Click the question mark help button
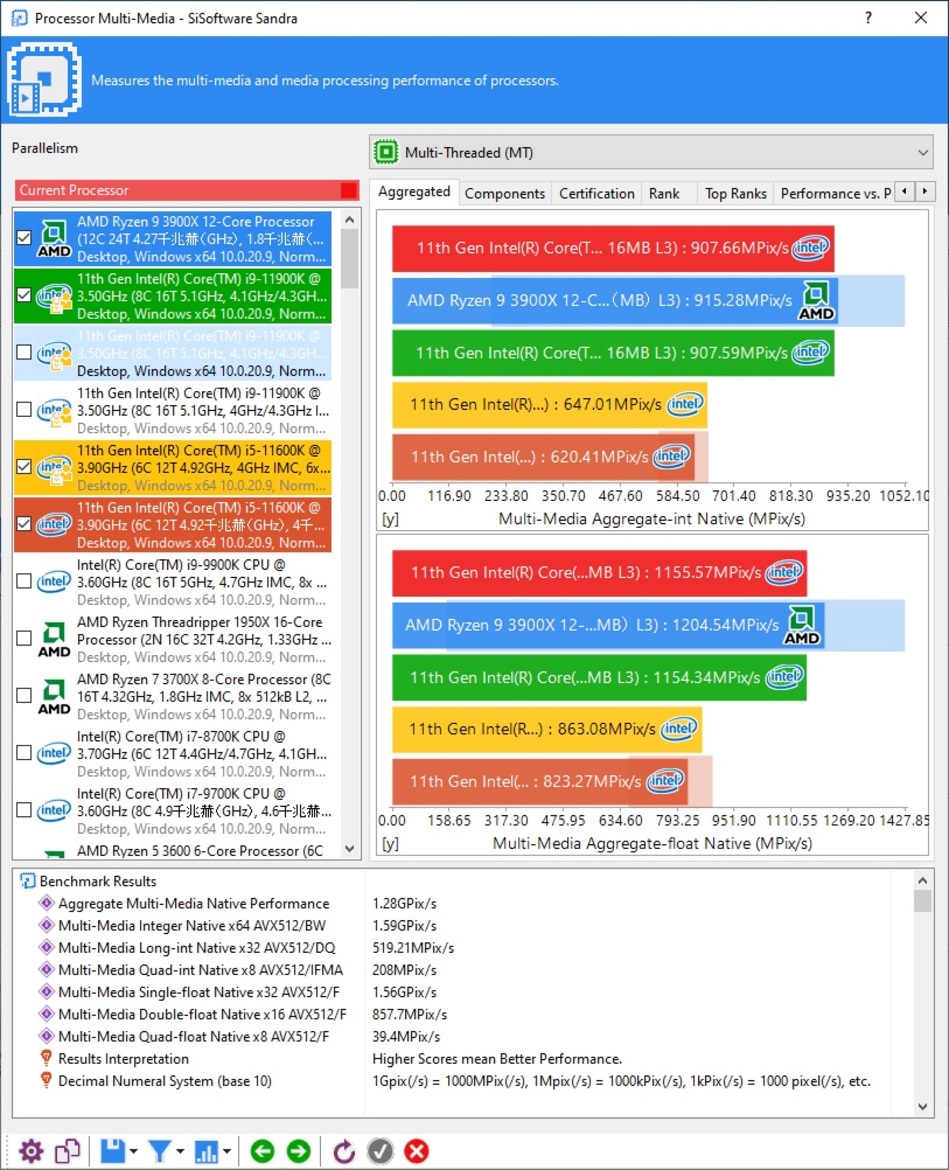949x1170 pixels. click(868, 18)
